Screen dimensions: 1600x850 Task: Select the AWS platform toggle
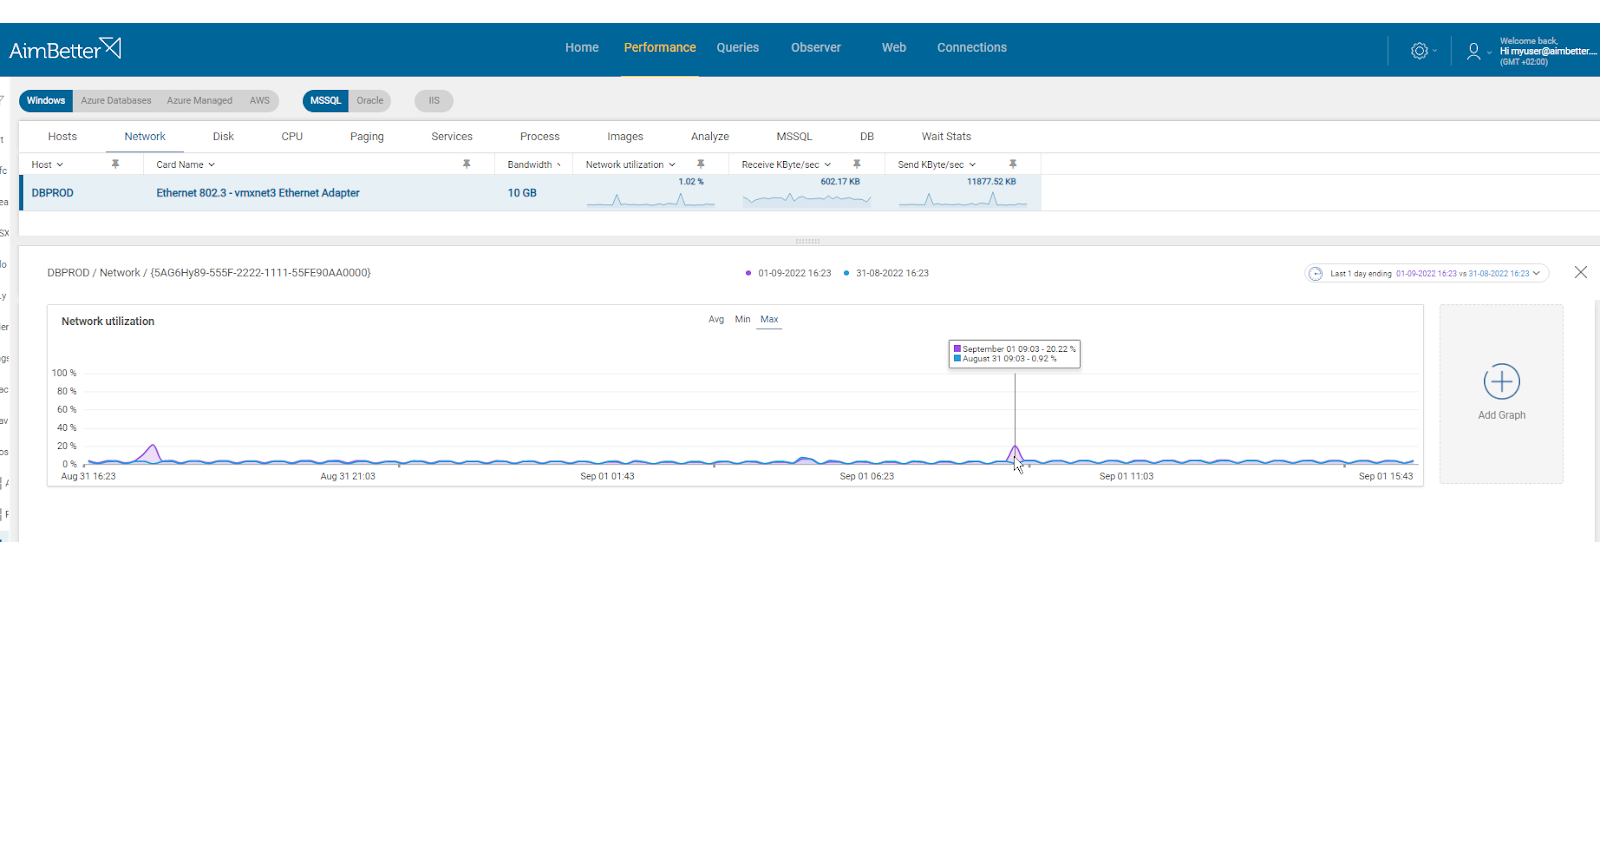[260, 101]
